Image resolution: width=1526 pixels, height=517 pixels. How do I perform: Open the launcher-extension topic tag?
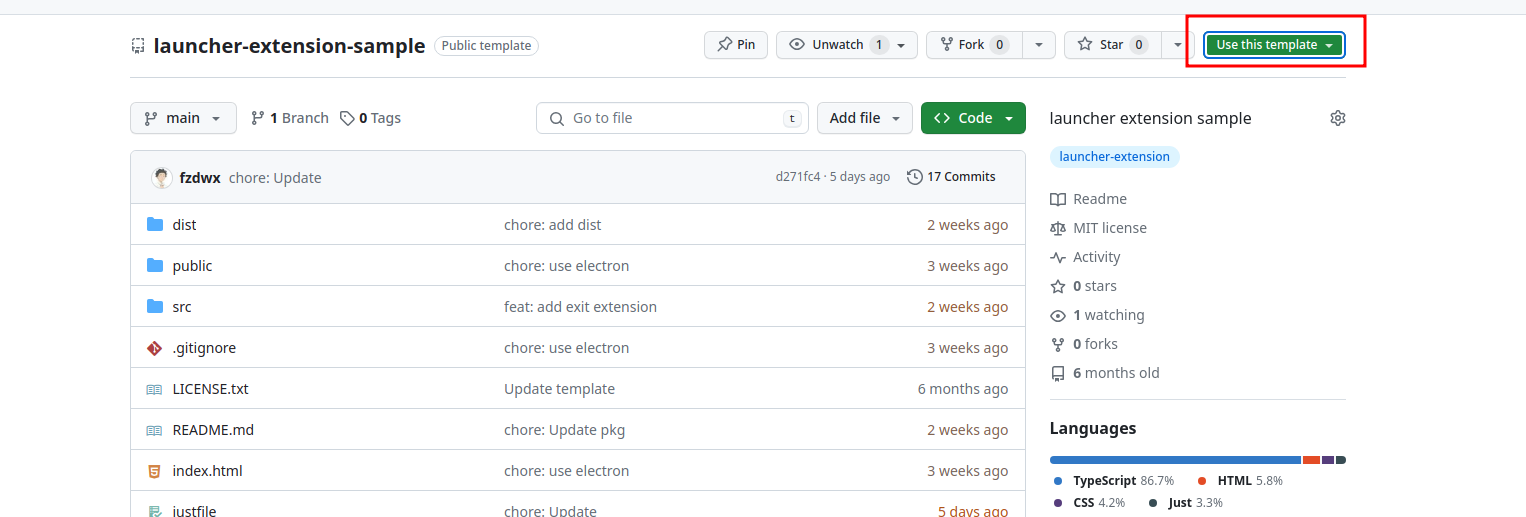click(x=1114, y=157)
